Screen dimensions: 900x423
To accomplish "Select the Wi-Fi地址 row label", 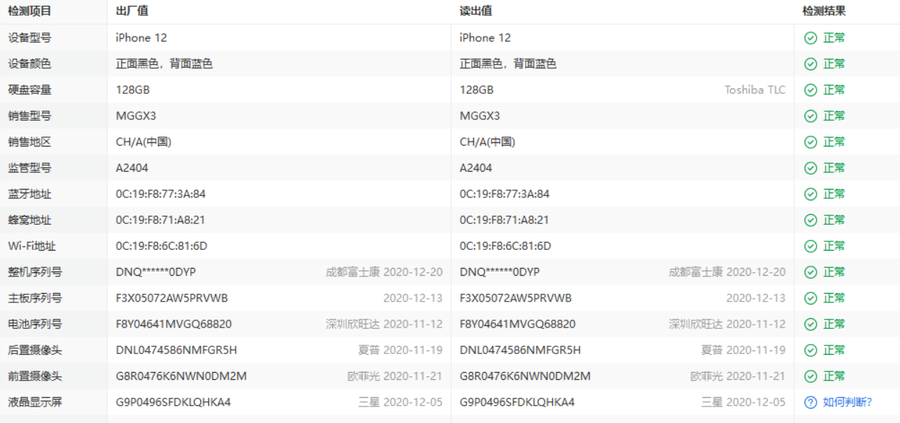I will click(32, 246).
